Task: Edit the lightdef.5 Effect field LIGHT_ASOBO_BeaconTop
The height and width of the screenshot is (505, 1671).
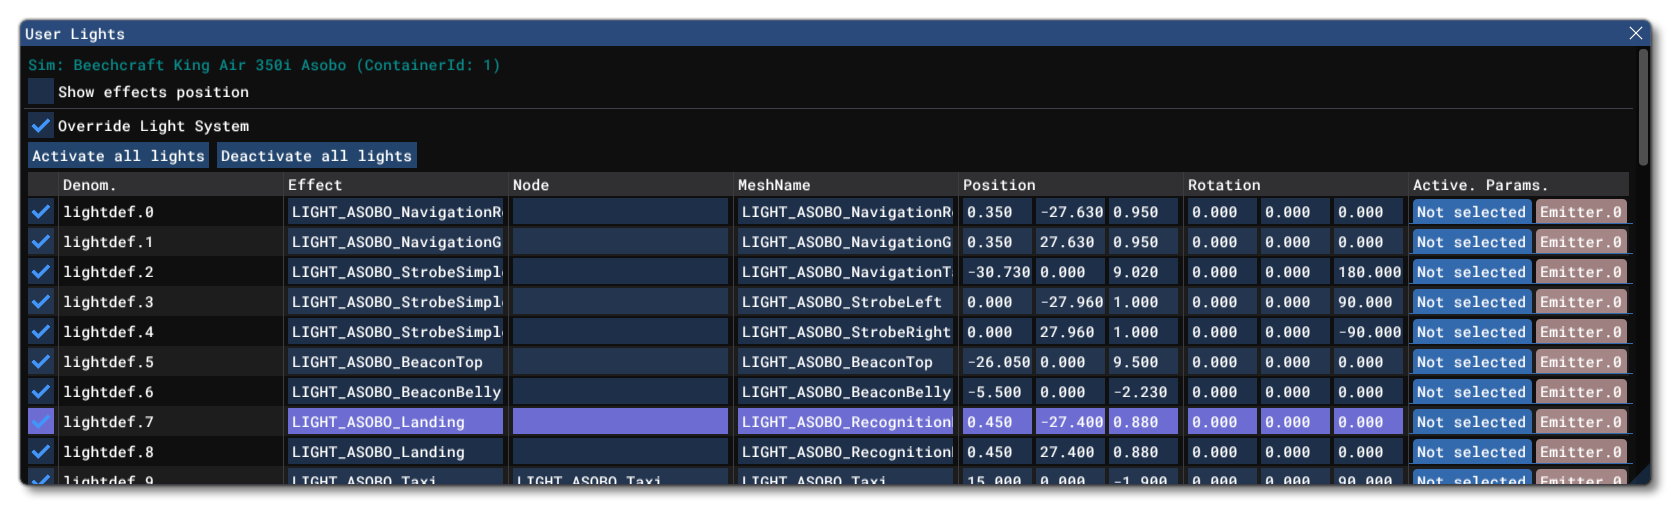Action: (x=395, y=362)
